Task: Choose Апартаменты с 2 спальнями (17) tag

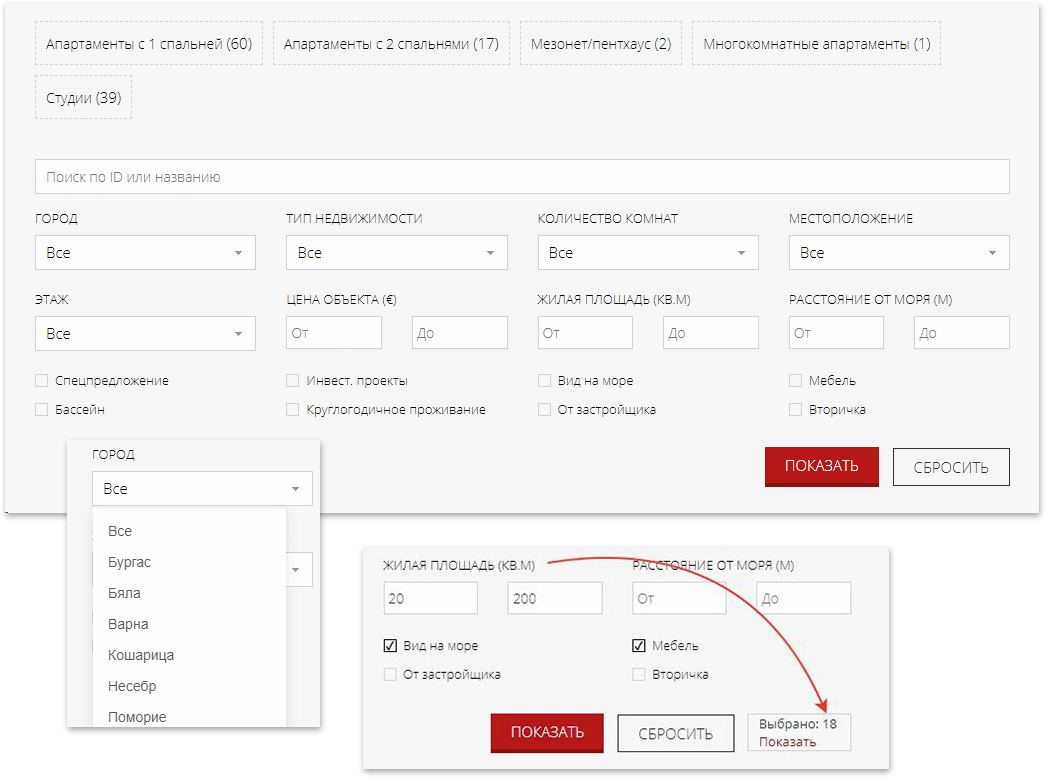Action: (391, 44)
